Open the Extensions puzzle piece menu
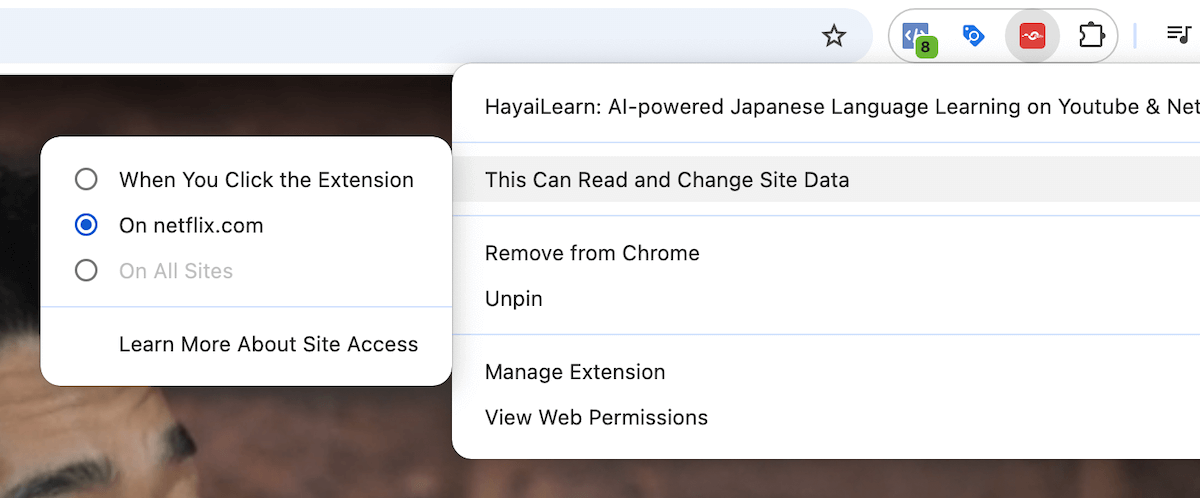This screenshot has height=498, width=1200. 1090,37
